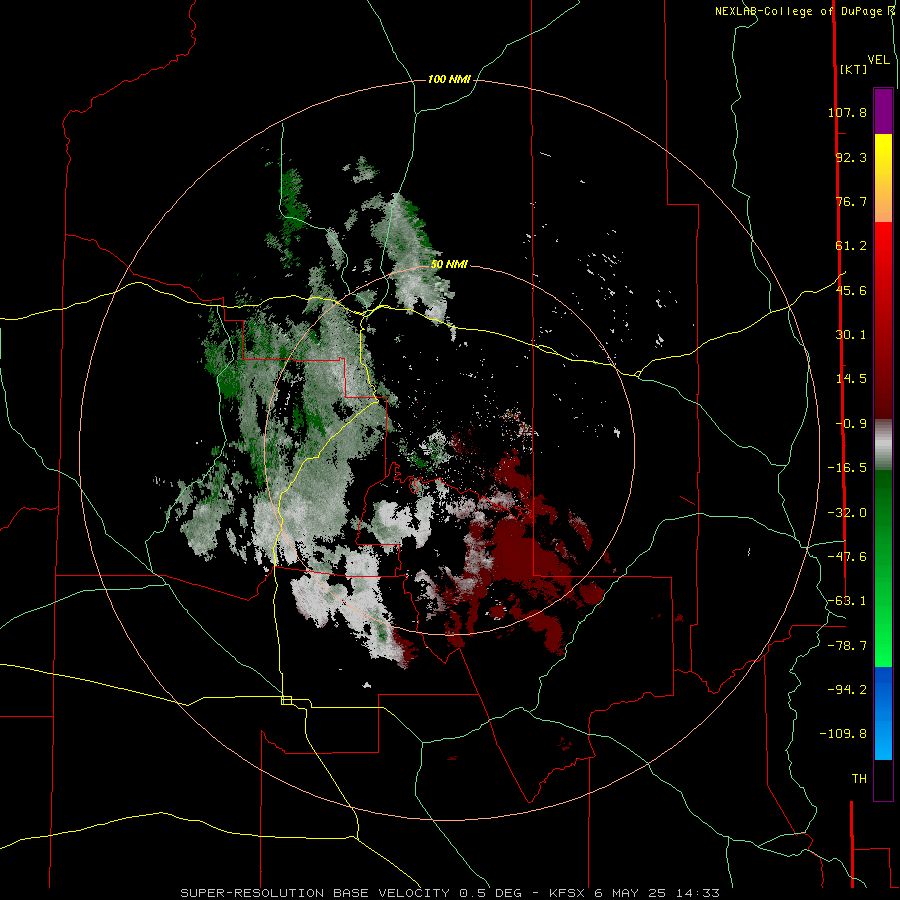
Task: Select the -16.5 velocity scale value
Action: coord(847,468)
